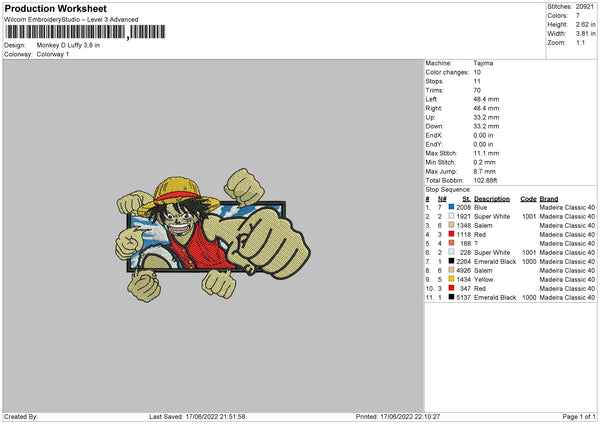Click the 'St.' column header
The image size is (600, 424).
tap(466, 199)
